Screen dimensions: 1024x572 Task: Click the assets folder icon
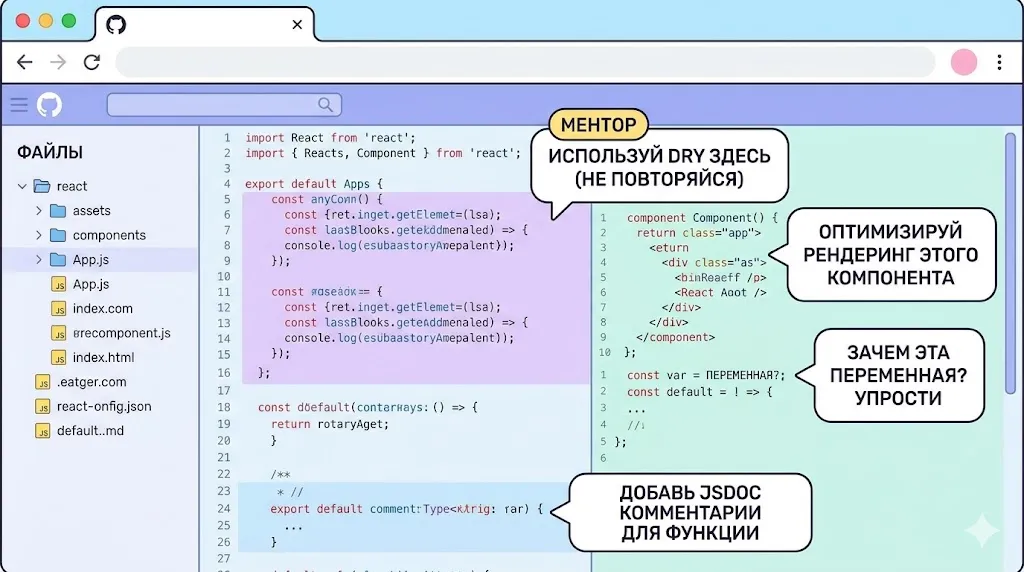pyautogui.click(x=58, y=210)
